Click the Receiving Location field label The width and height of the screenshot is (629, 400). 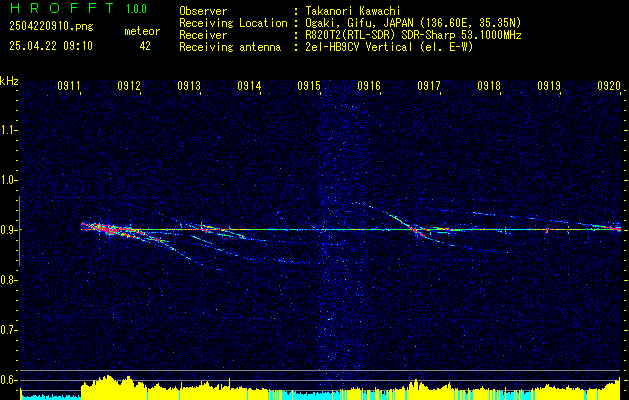[x=233, y=23]
